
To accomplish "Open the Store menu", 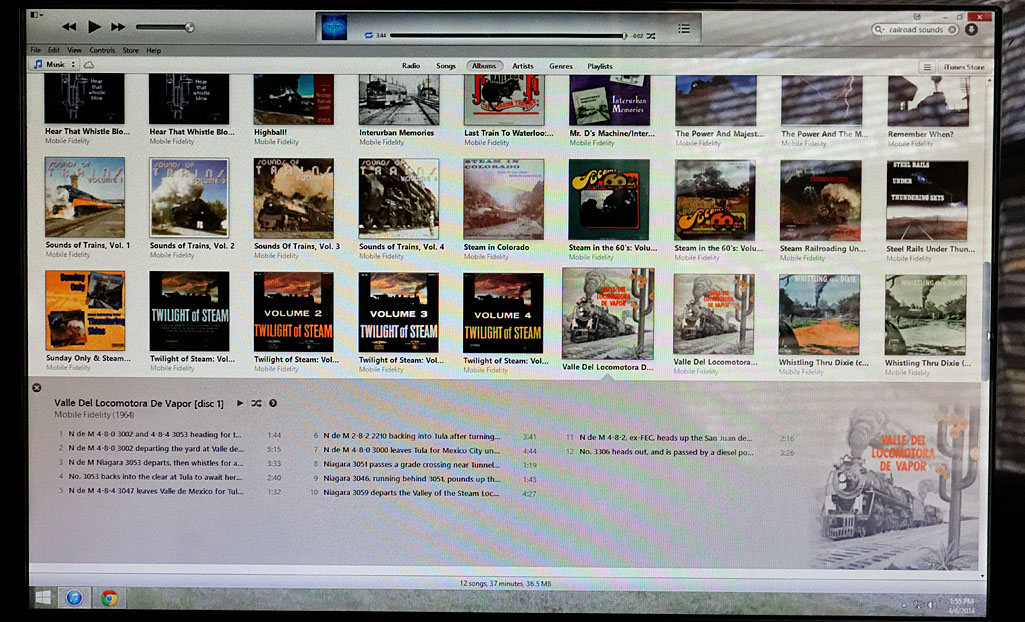I will (x=131, y=50).
